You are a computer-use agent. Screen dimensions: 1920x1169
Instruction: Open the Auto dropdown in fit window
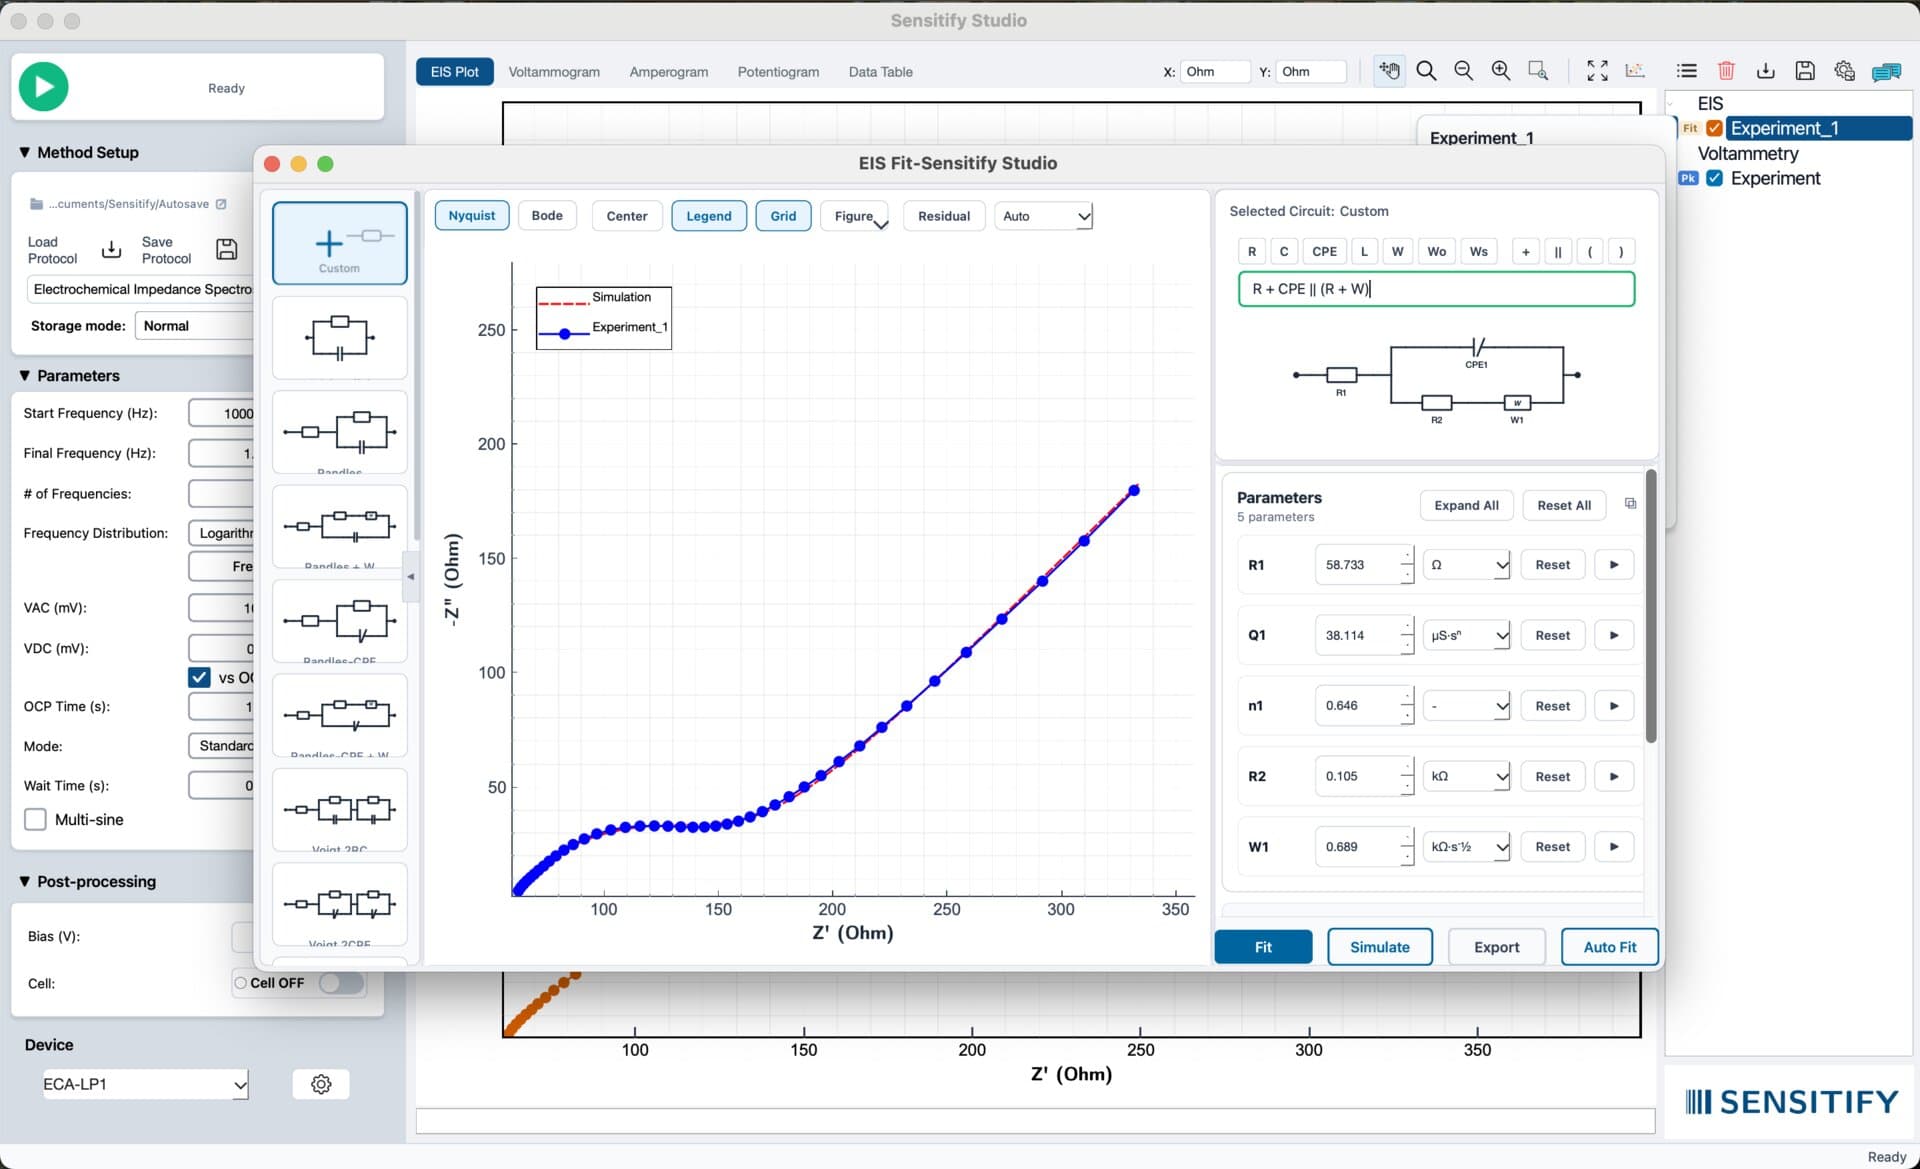click(x=1044, y=216)
